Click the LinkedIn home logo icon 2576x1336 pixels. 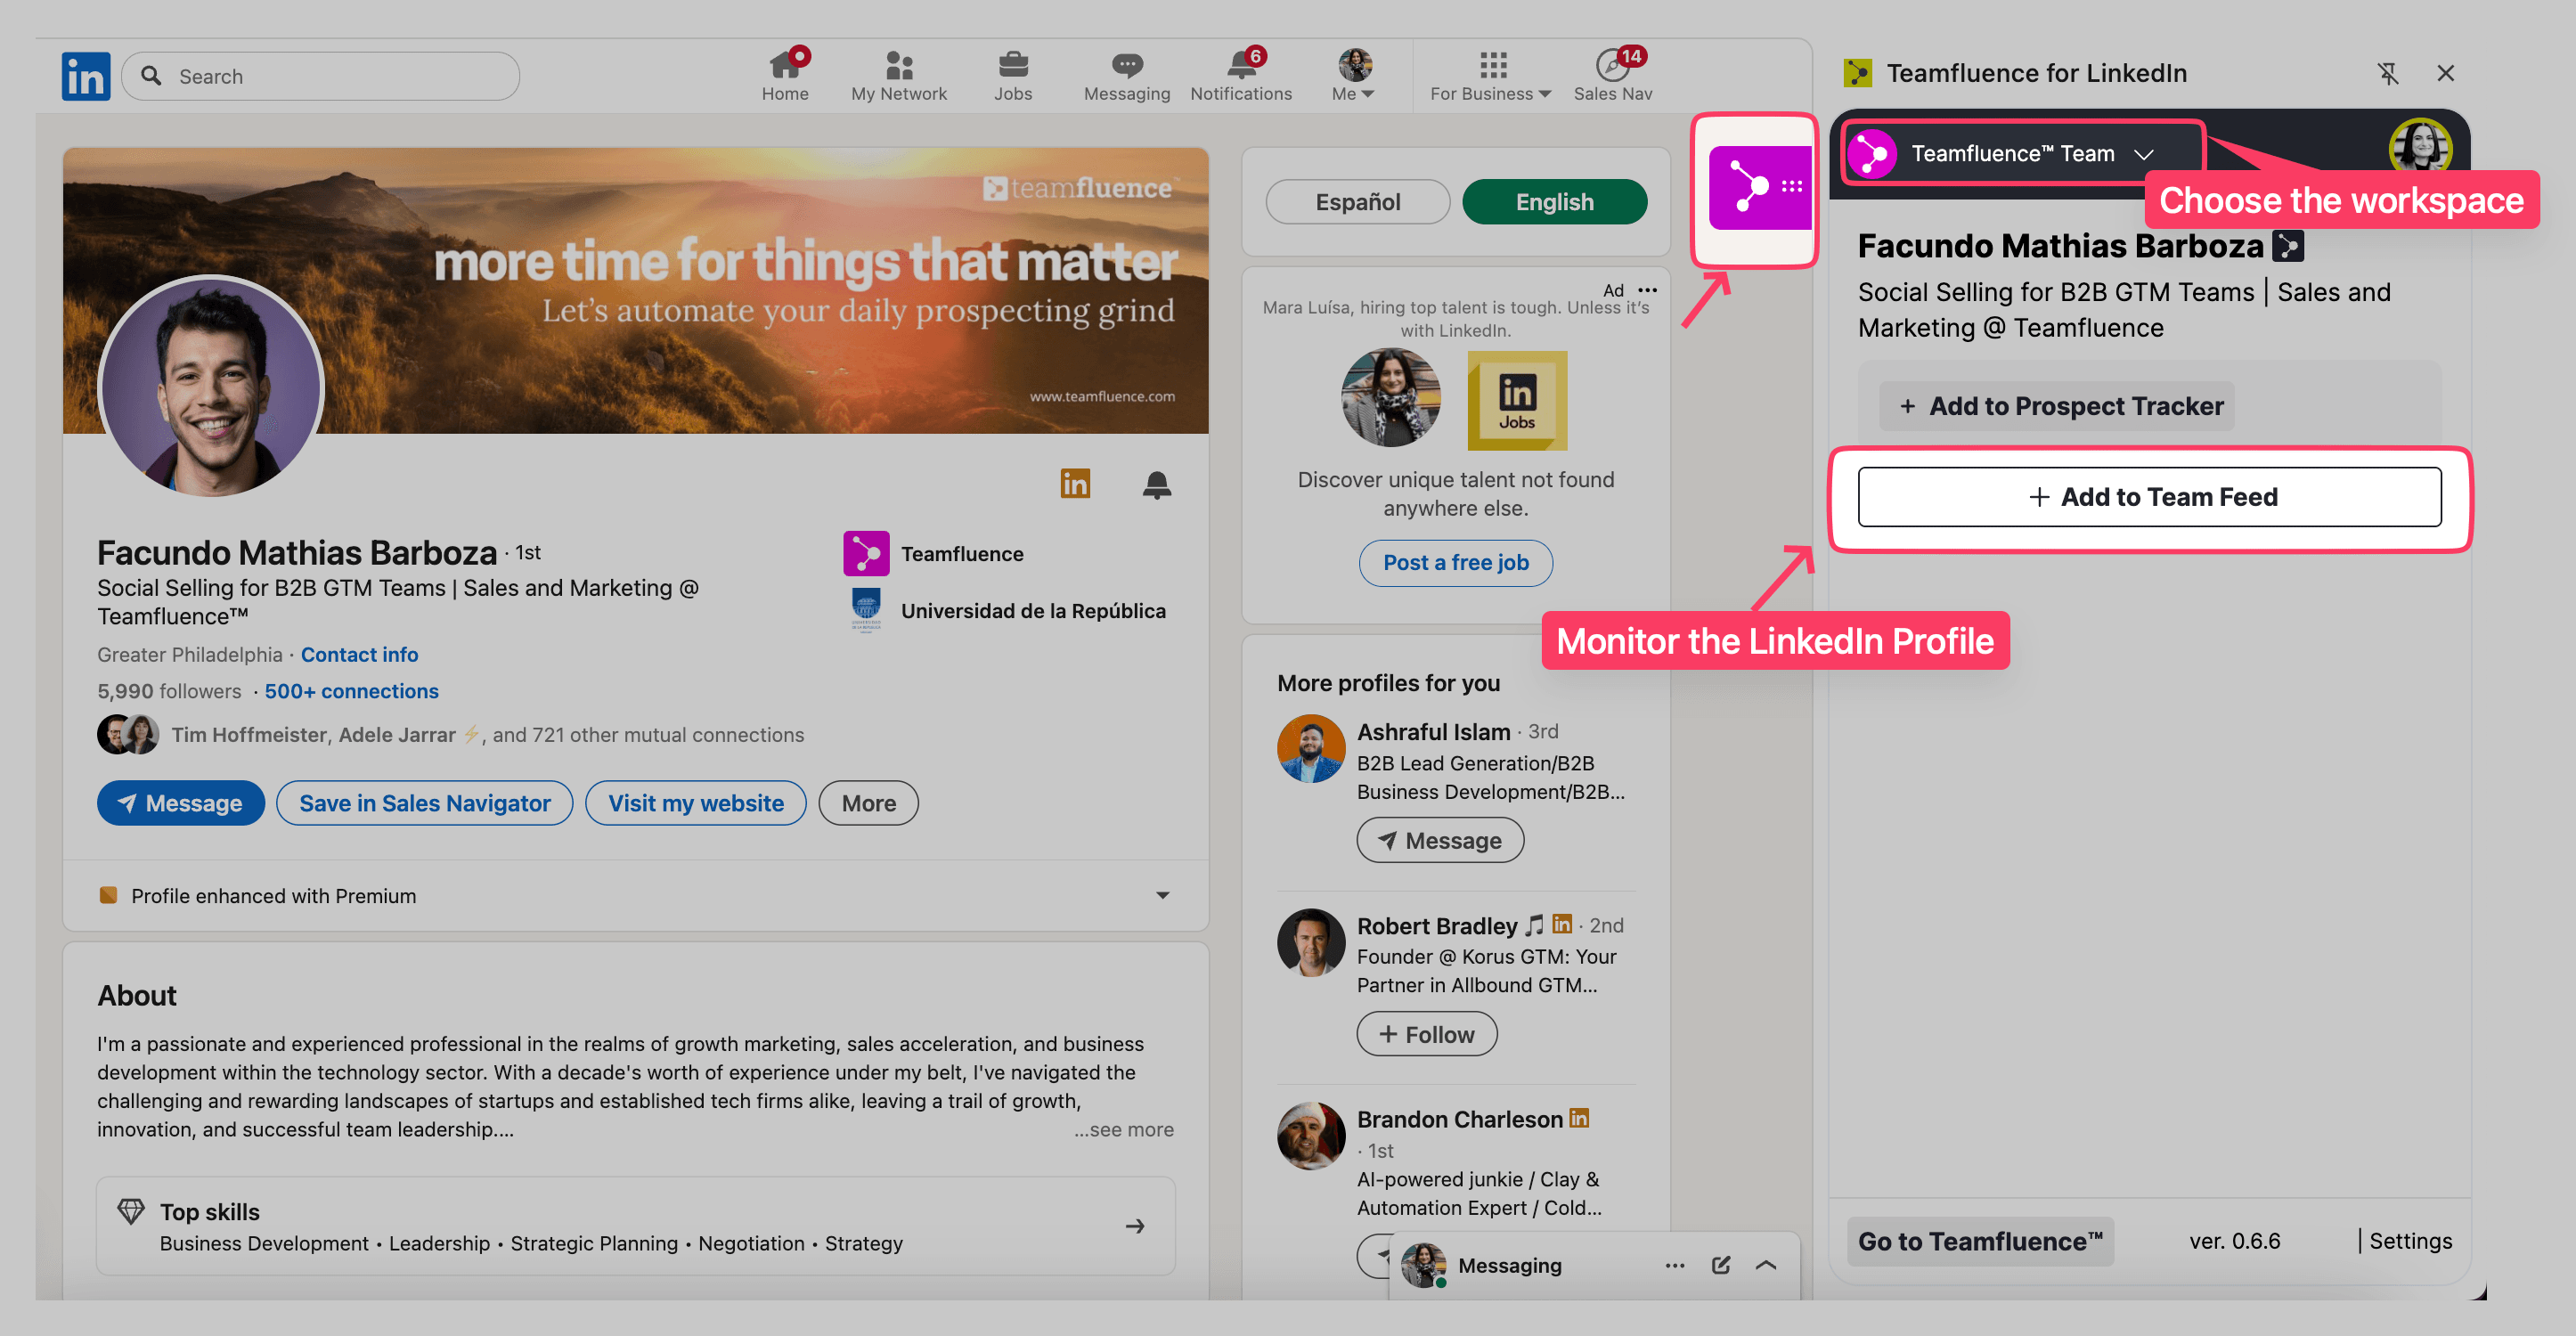86,76
